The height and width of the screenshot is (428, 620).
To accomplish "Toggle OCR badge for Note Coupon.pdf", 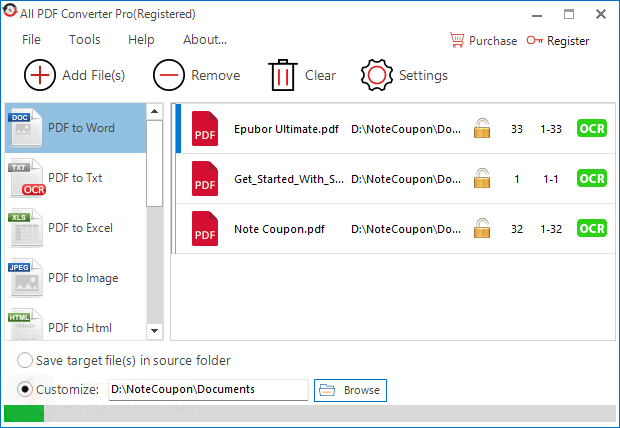I will coord(592,228).
